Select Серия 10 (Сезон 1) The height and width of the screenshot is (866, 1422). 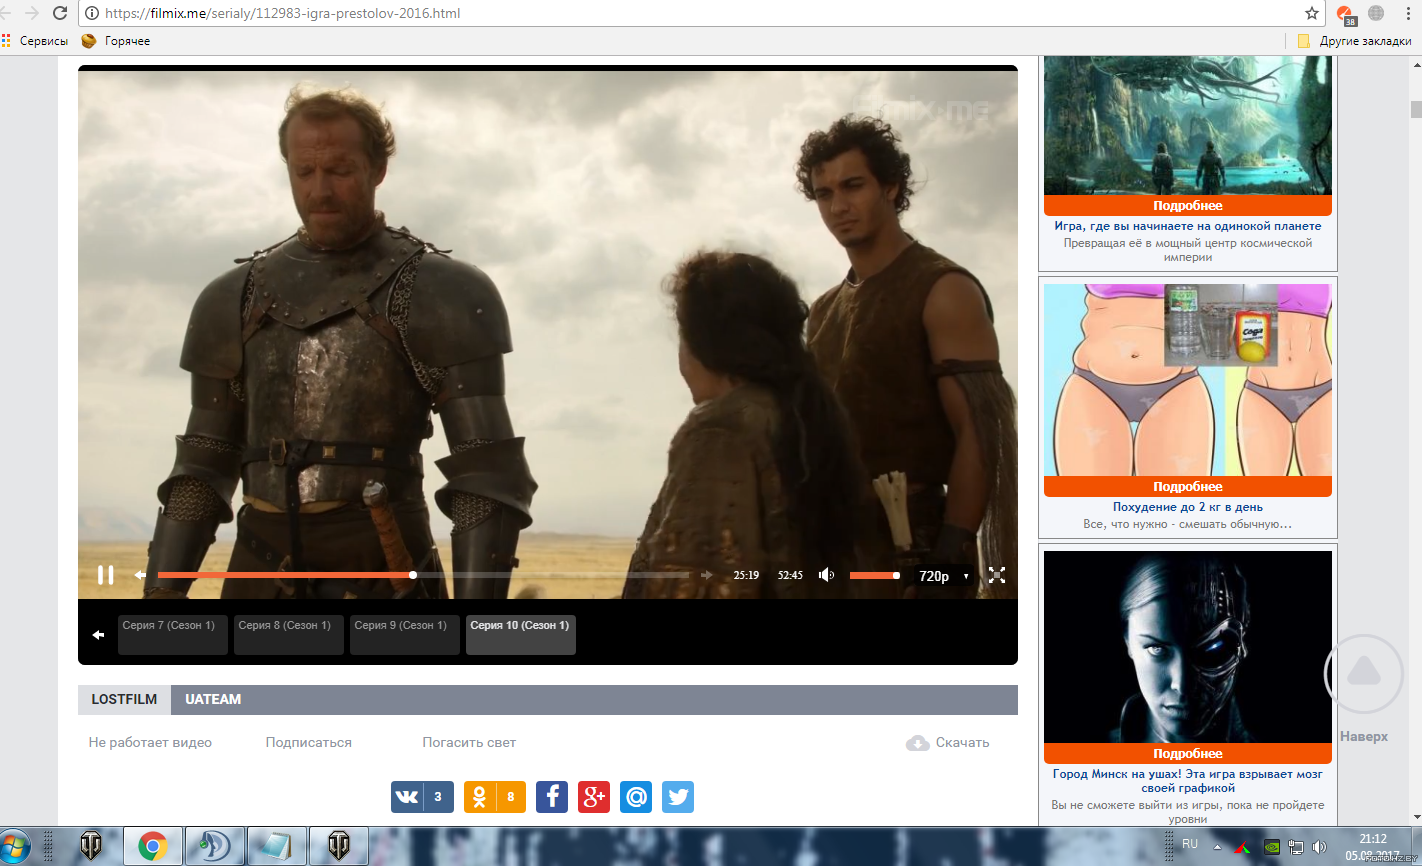pyautogui.click(x=521, y=635)
